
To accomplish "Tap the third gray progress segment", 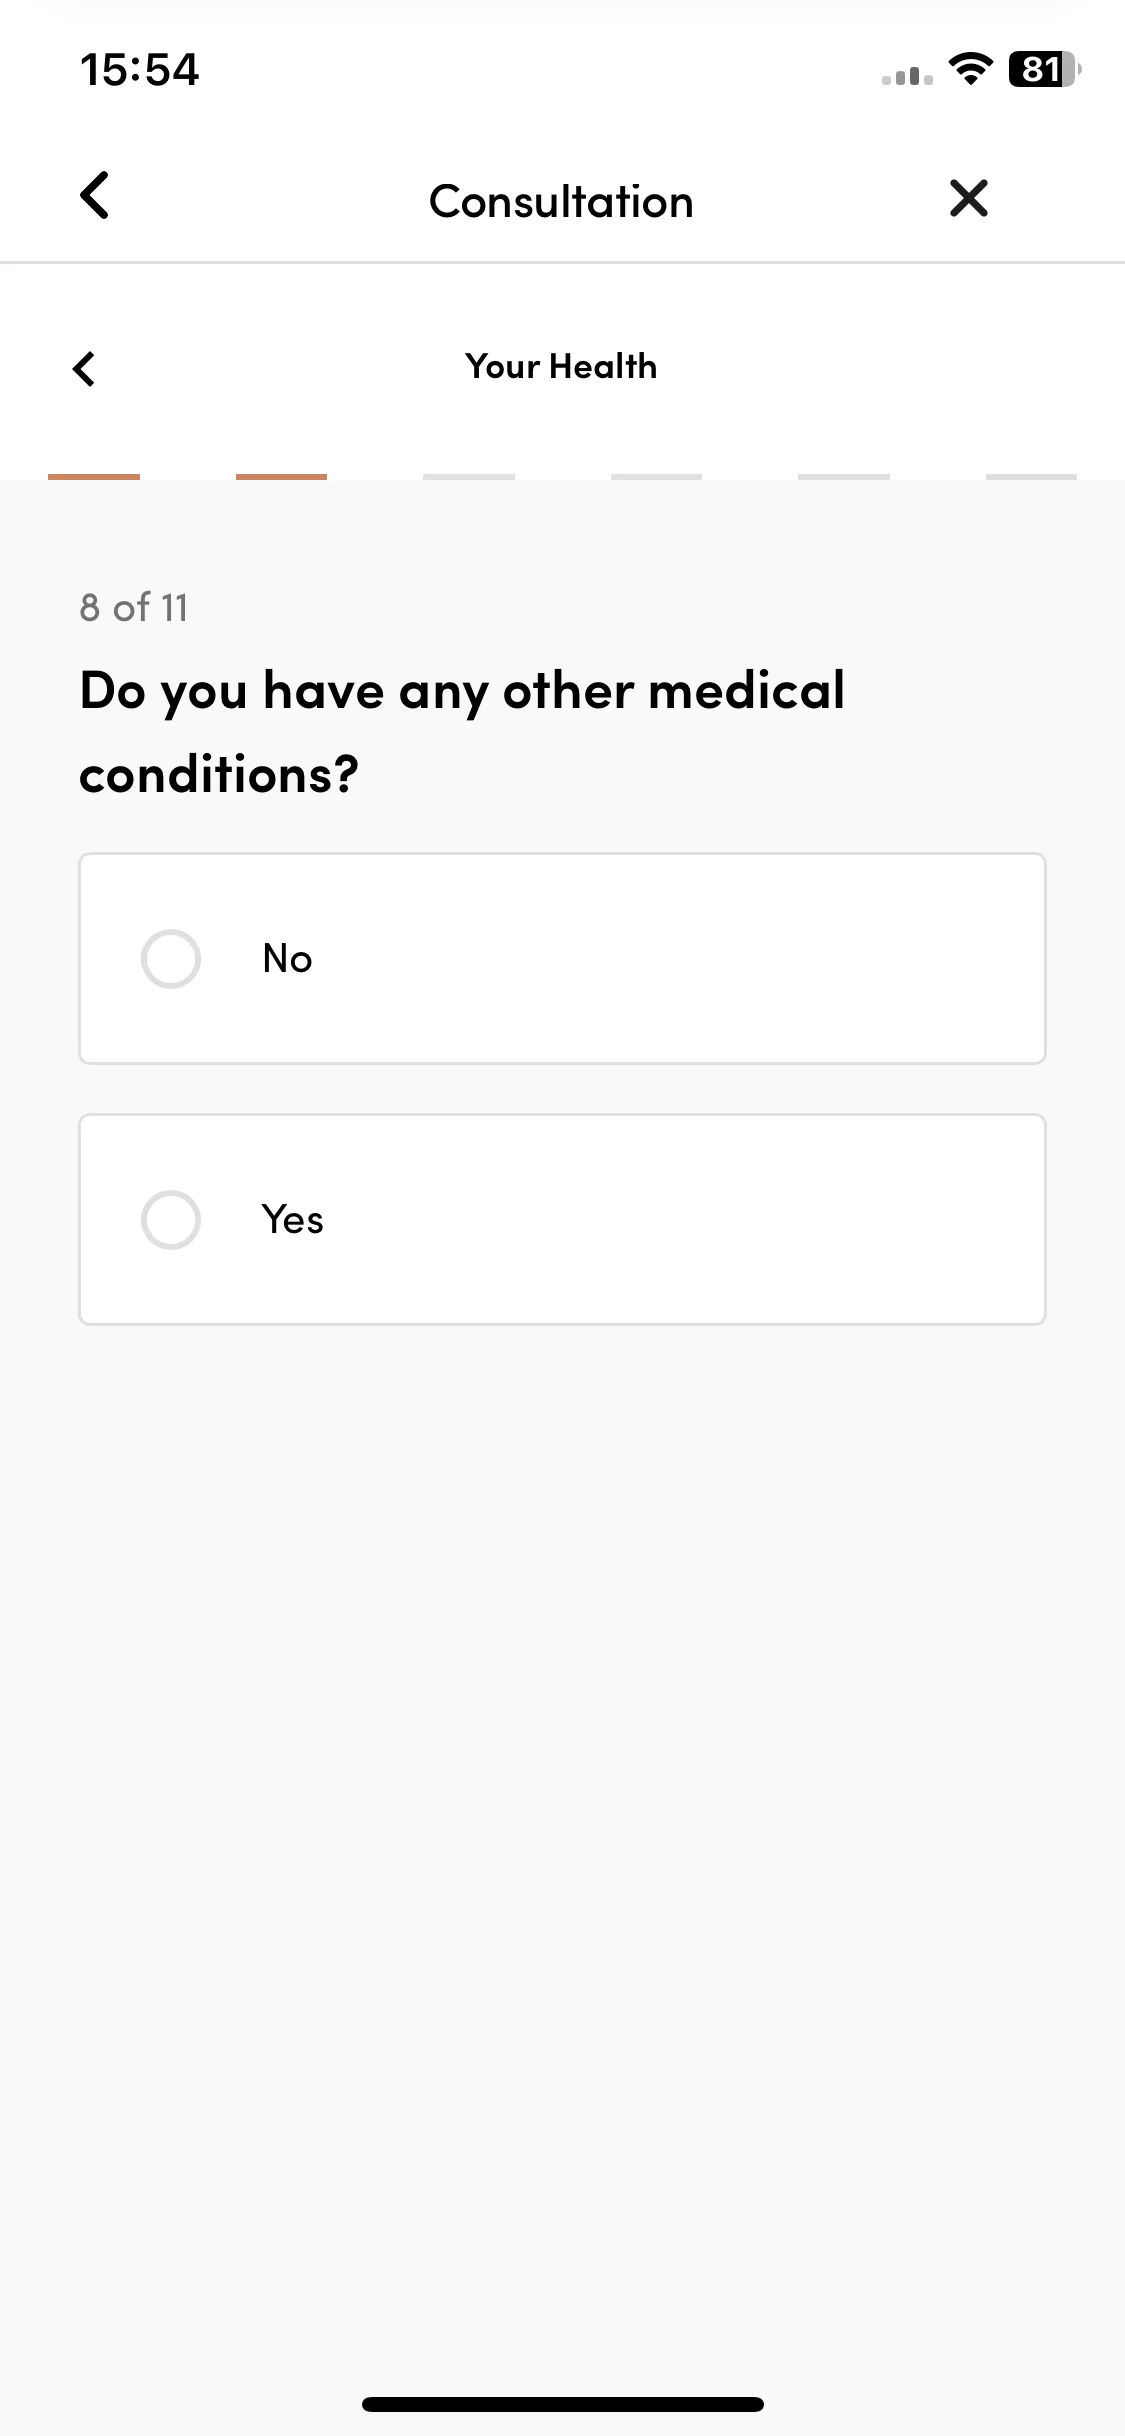I will pyautogui.click(x=469, y=477).
